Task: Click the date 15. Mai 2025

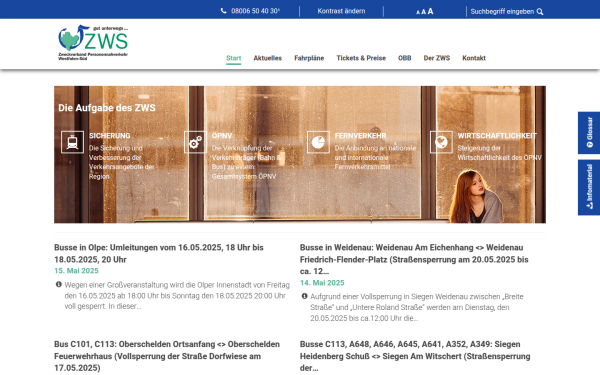Action: [76, 271]
